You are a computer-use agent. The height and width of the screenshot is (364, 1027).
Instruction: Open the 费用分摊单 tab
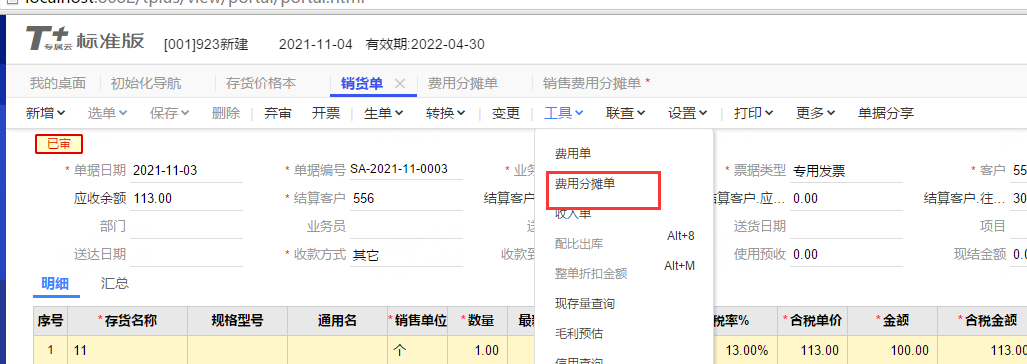pos(463,84)
